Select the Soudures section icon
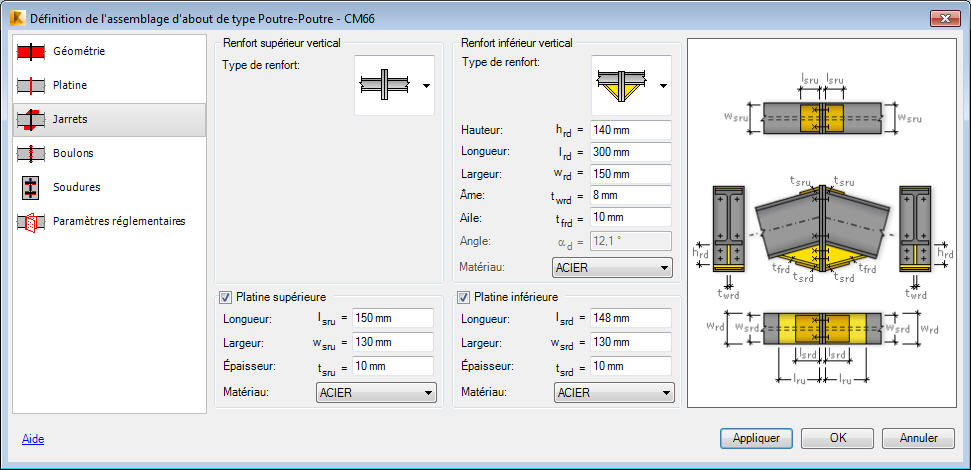 coord(29,187)
